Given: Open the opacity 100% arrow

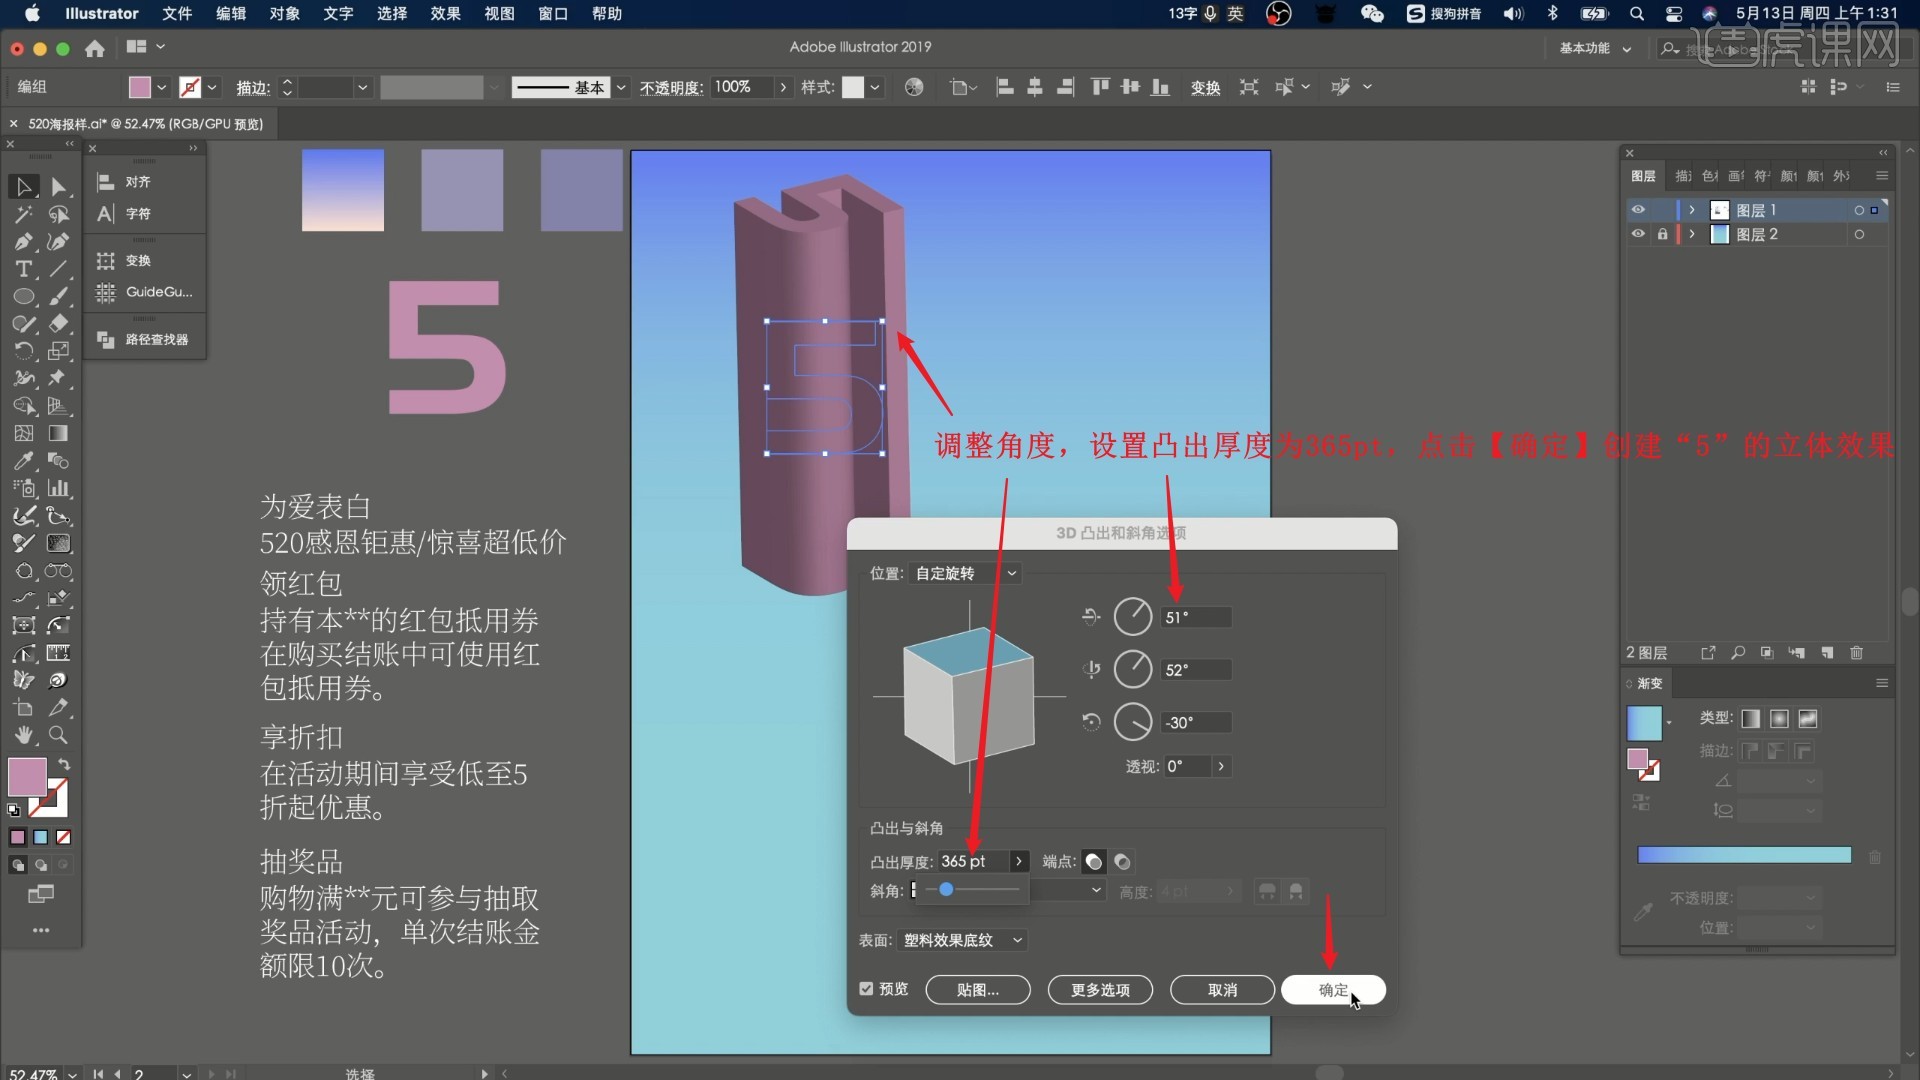Looking at the screenshot, I should (782, 87).
